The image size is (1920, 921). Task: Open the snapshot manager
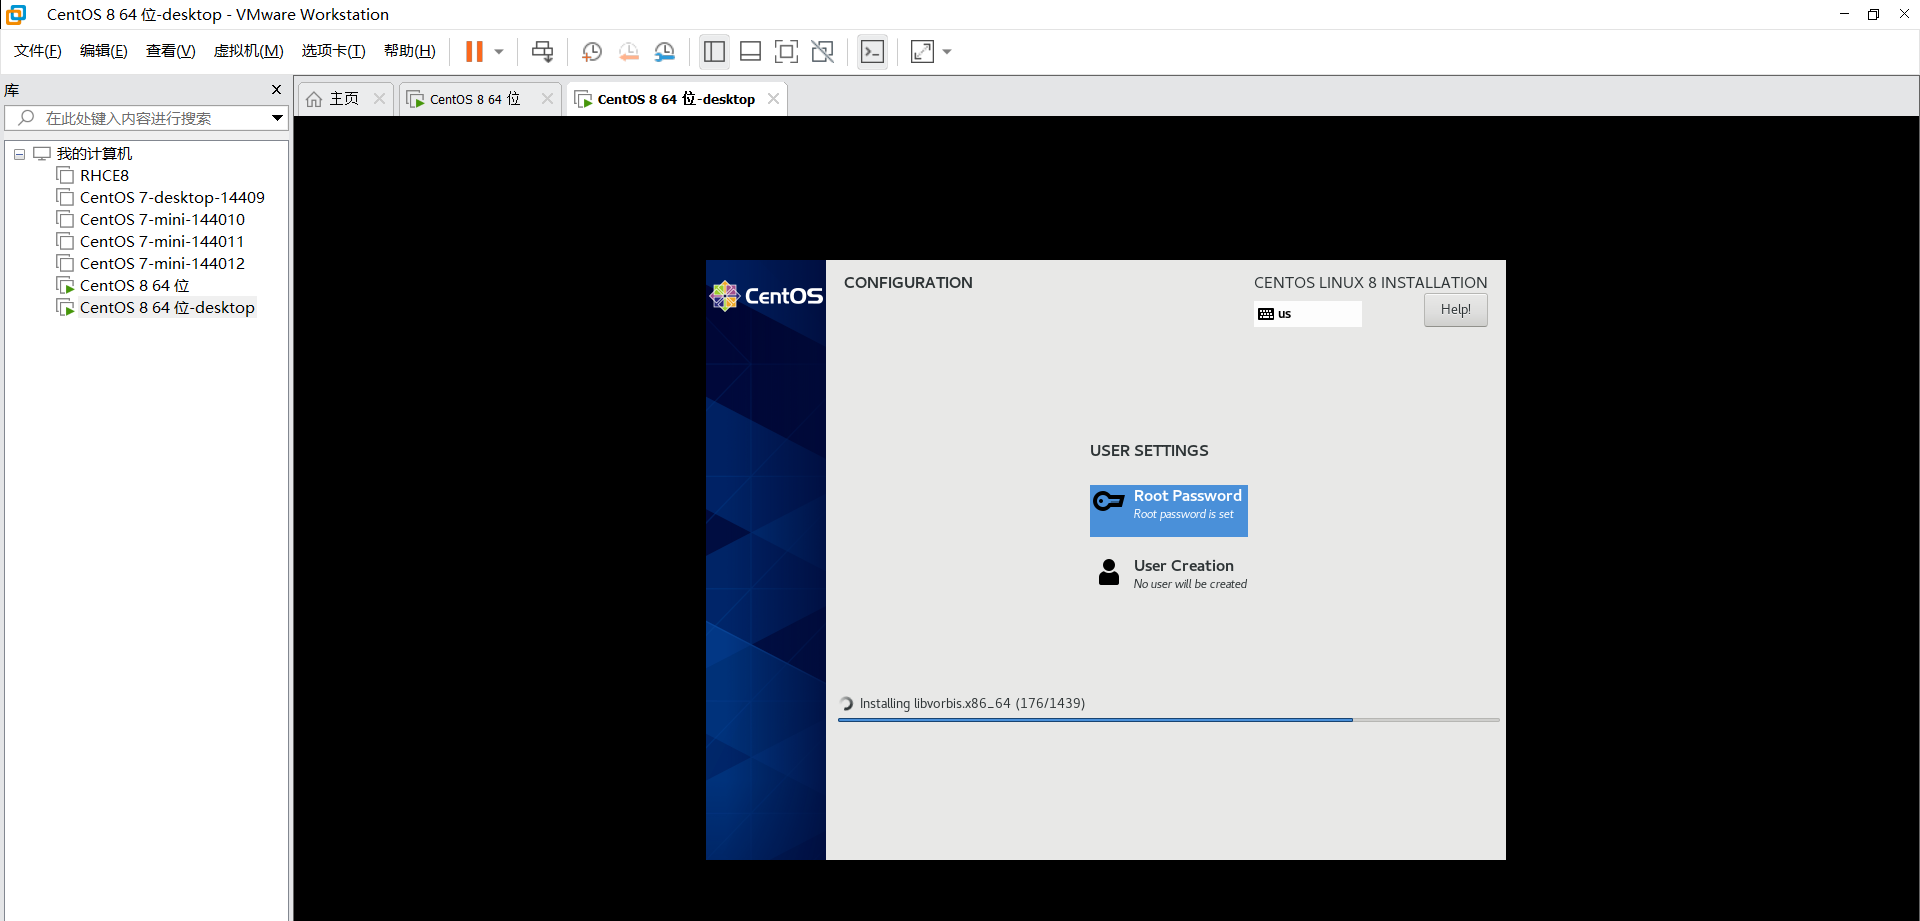tap(664, 52)
